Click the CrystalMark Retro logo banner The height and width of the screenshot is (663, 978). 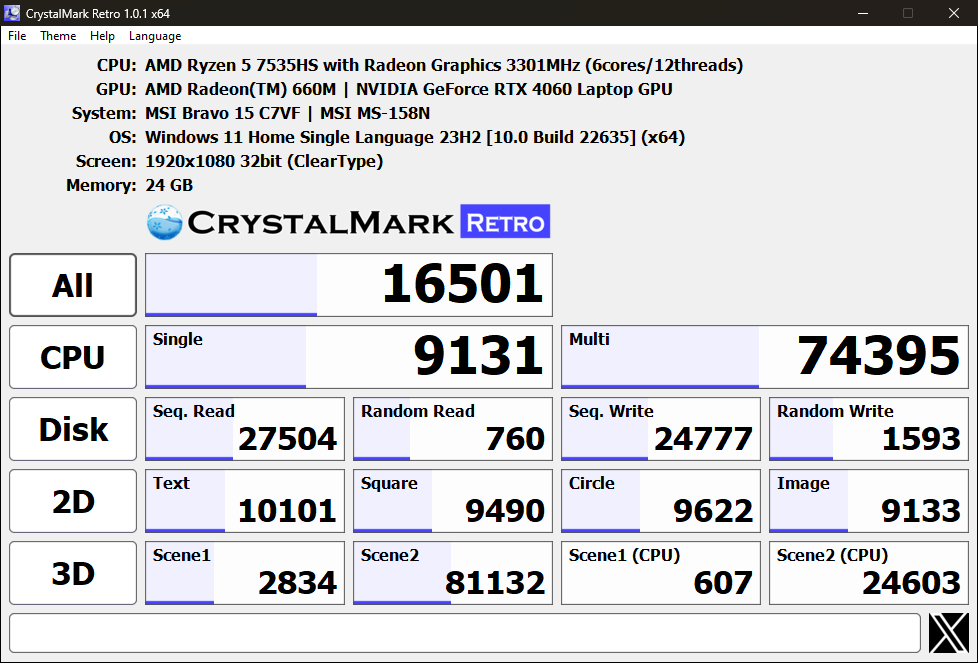[x=349, y=222]
